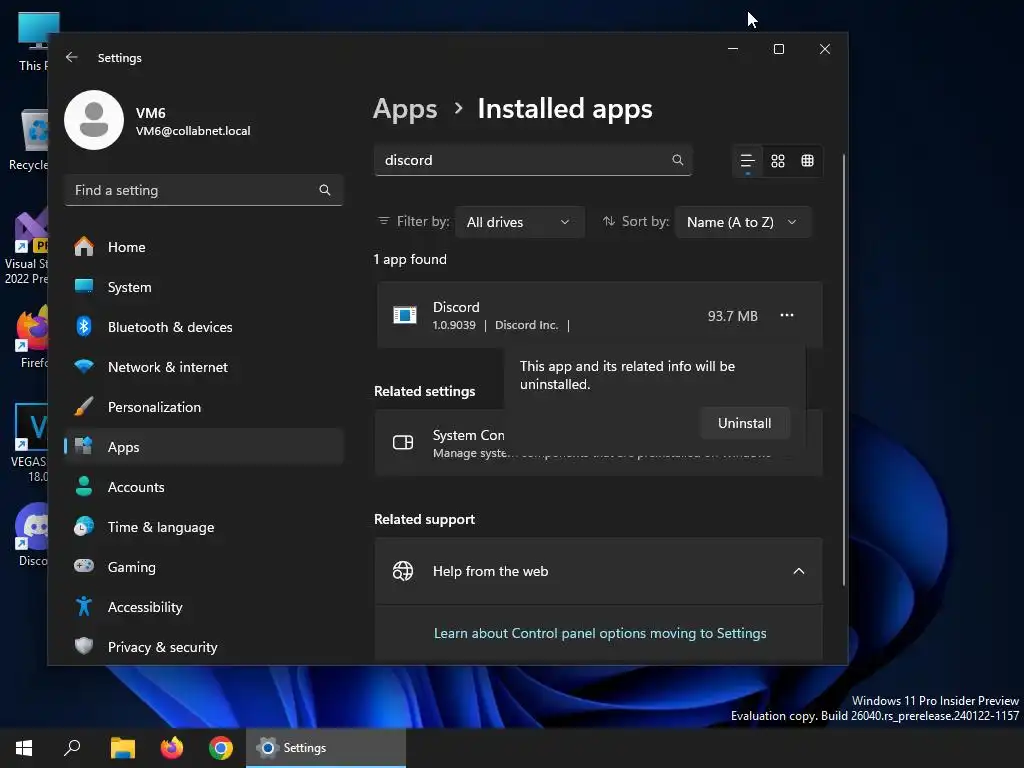Open Privacy & security settings
Image resolution: width=1024 pixels, height=768 pixels.
click(x=204, y=647)
